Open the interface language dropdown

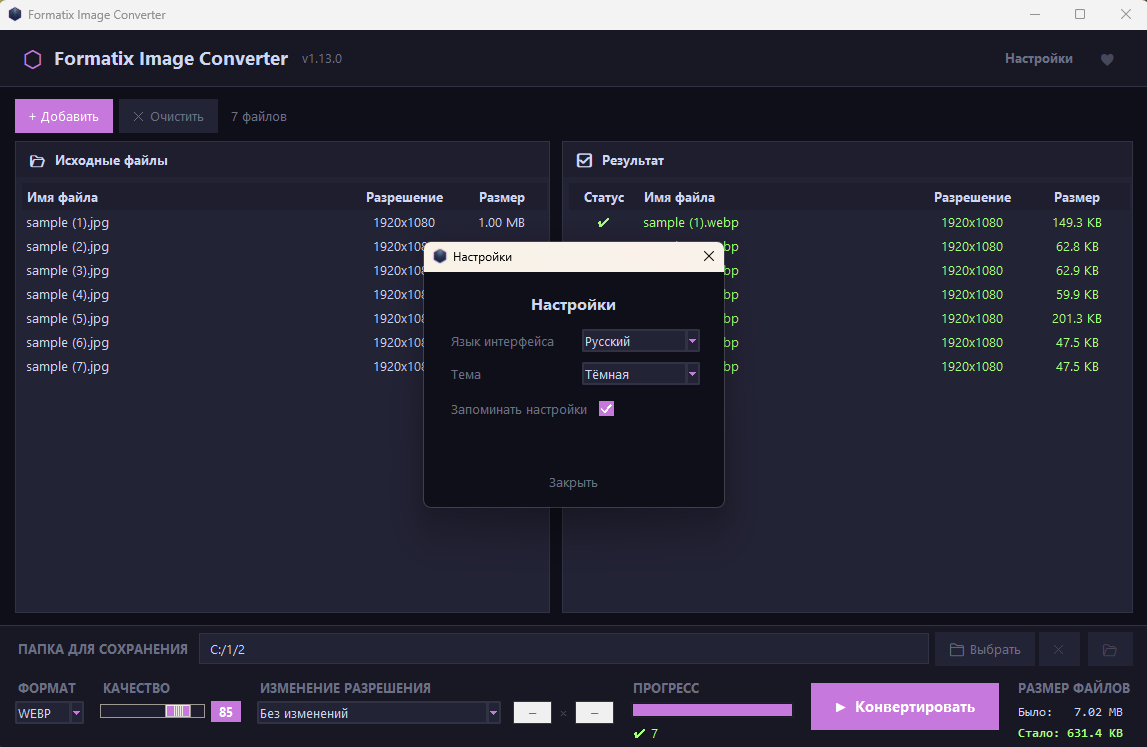click(641, 341)
